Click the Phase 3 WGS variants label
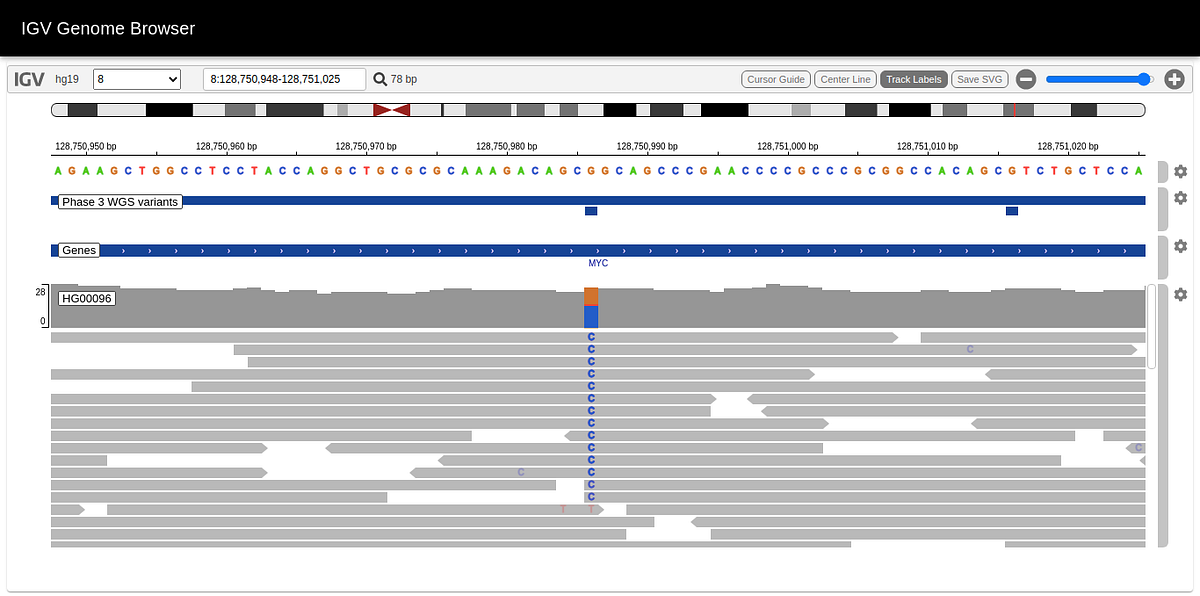Viewport: 1200px width, 596px height. tap(120, 201)
